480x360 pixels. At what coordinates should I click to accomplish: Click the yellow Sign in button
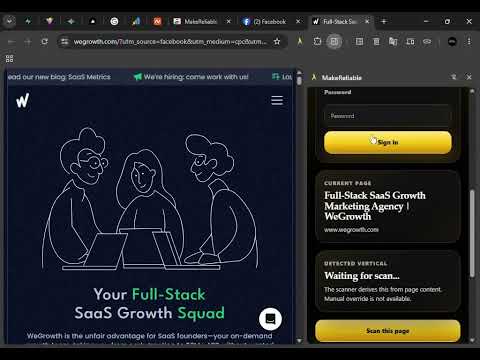coord(388,142)
